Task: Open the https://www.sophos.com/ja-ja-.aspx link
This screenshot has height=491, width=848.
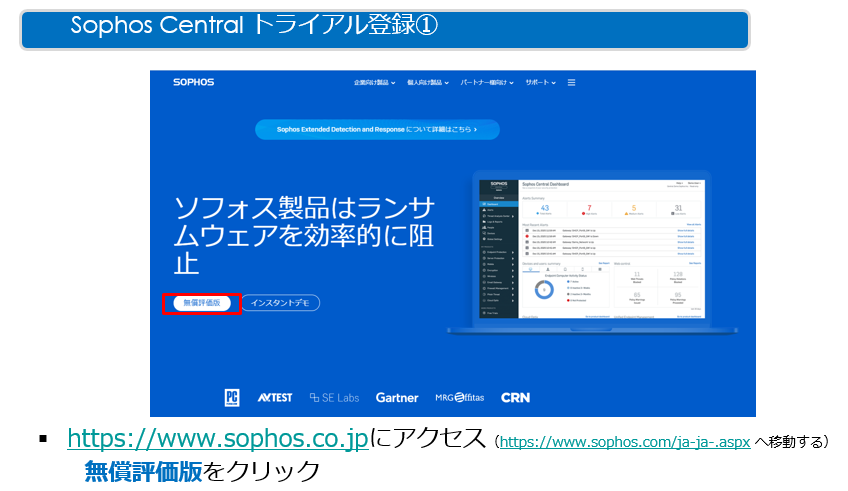Action: click(x=625, y=442)
